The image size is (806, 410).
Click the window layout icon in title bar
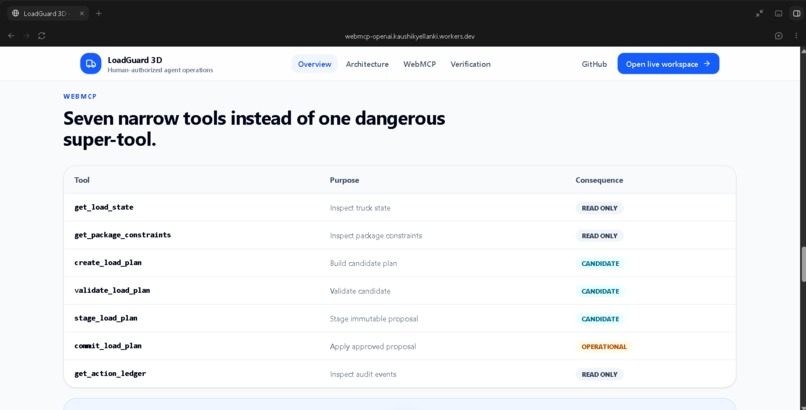pos(778,13)
